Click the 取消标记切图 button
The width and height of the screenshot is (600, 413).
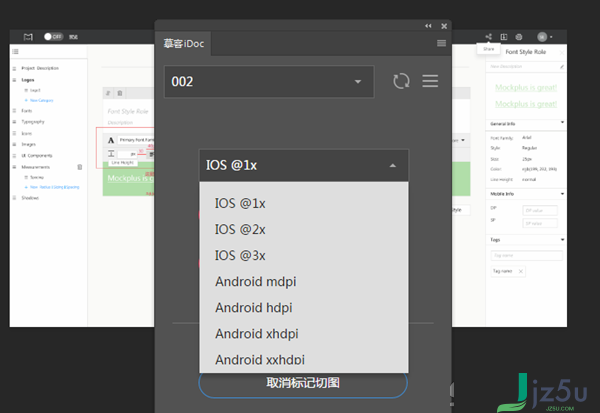(303, 383)
